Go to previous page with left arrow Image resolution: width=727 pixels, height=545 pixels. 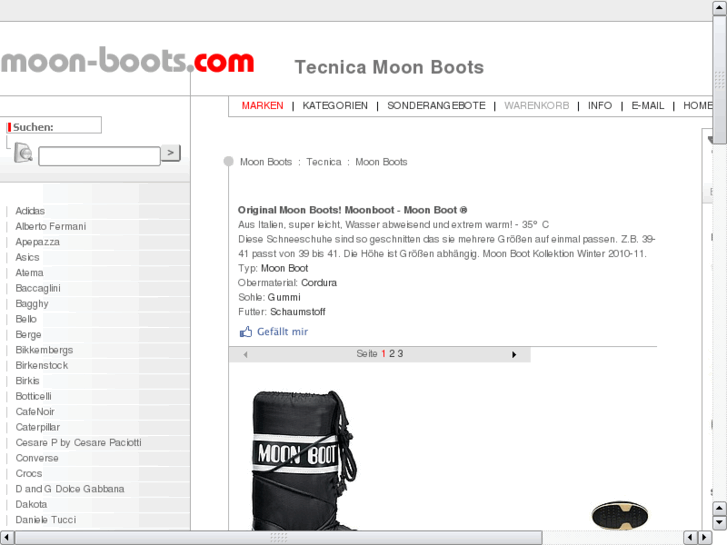(245, 355)
